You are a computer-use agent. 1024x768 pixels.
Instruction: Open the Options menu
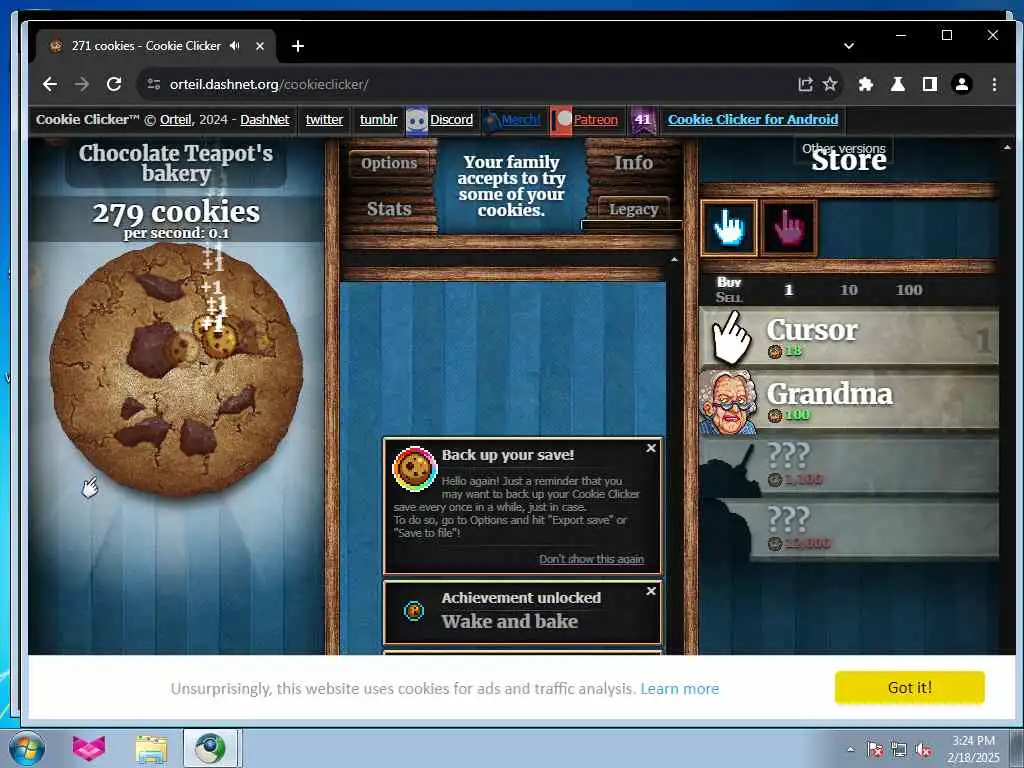[389, 163]
